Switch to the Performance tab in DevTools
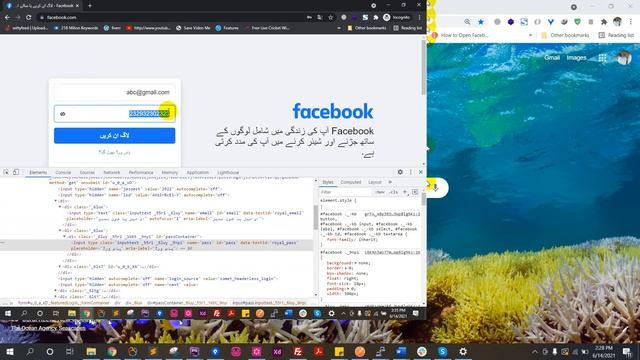The height and width of the screenshot is (360, 640). point(141,173)
